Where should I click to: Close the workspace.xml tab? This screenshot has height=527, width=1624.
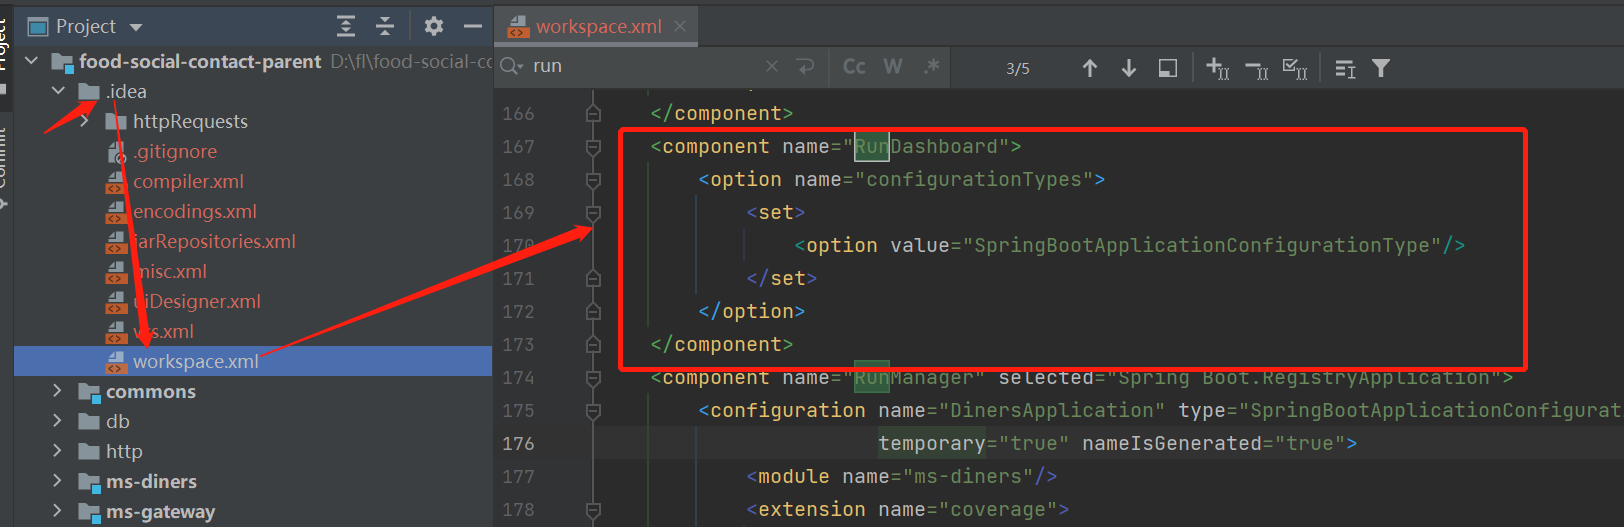680,26
